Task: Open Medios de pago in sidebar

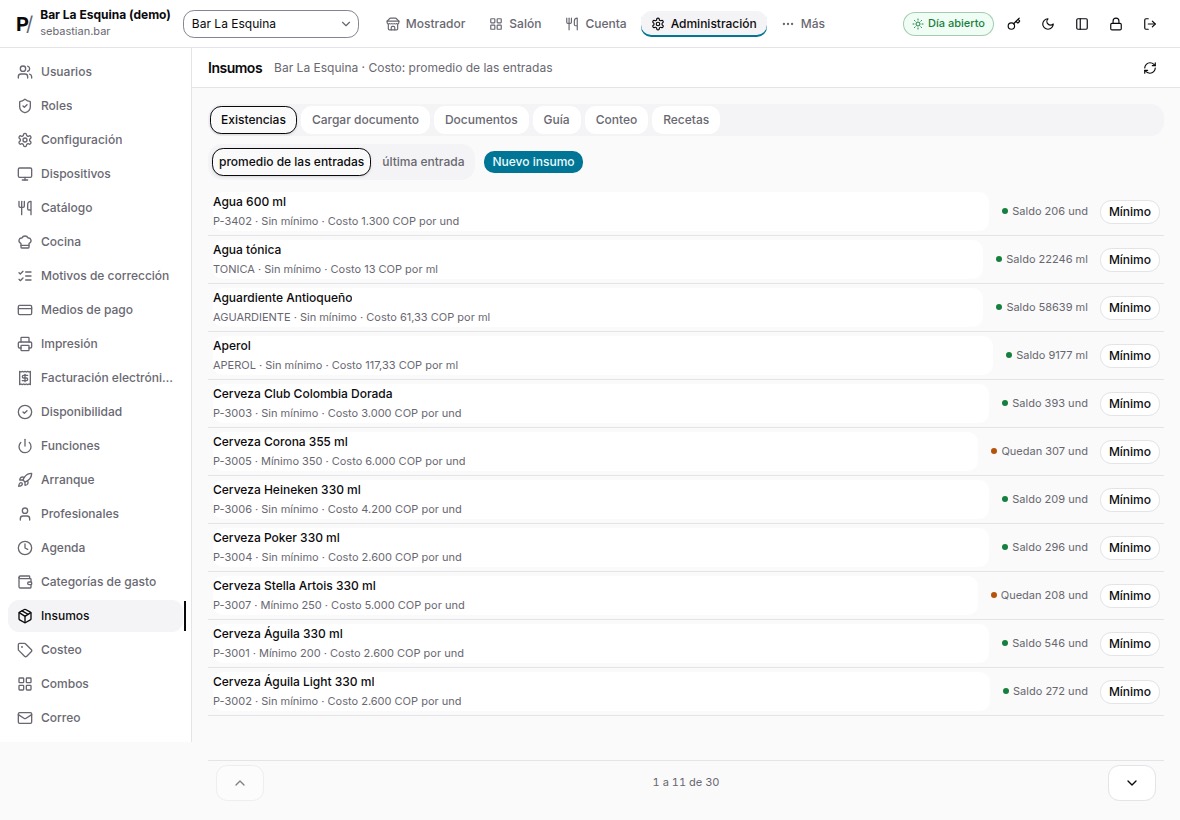Action: tap(96, 309)
